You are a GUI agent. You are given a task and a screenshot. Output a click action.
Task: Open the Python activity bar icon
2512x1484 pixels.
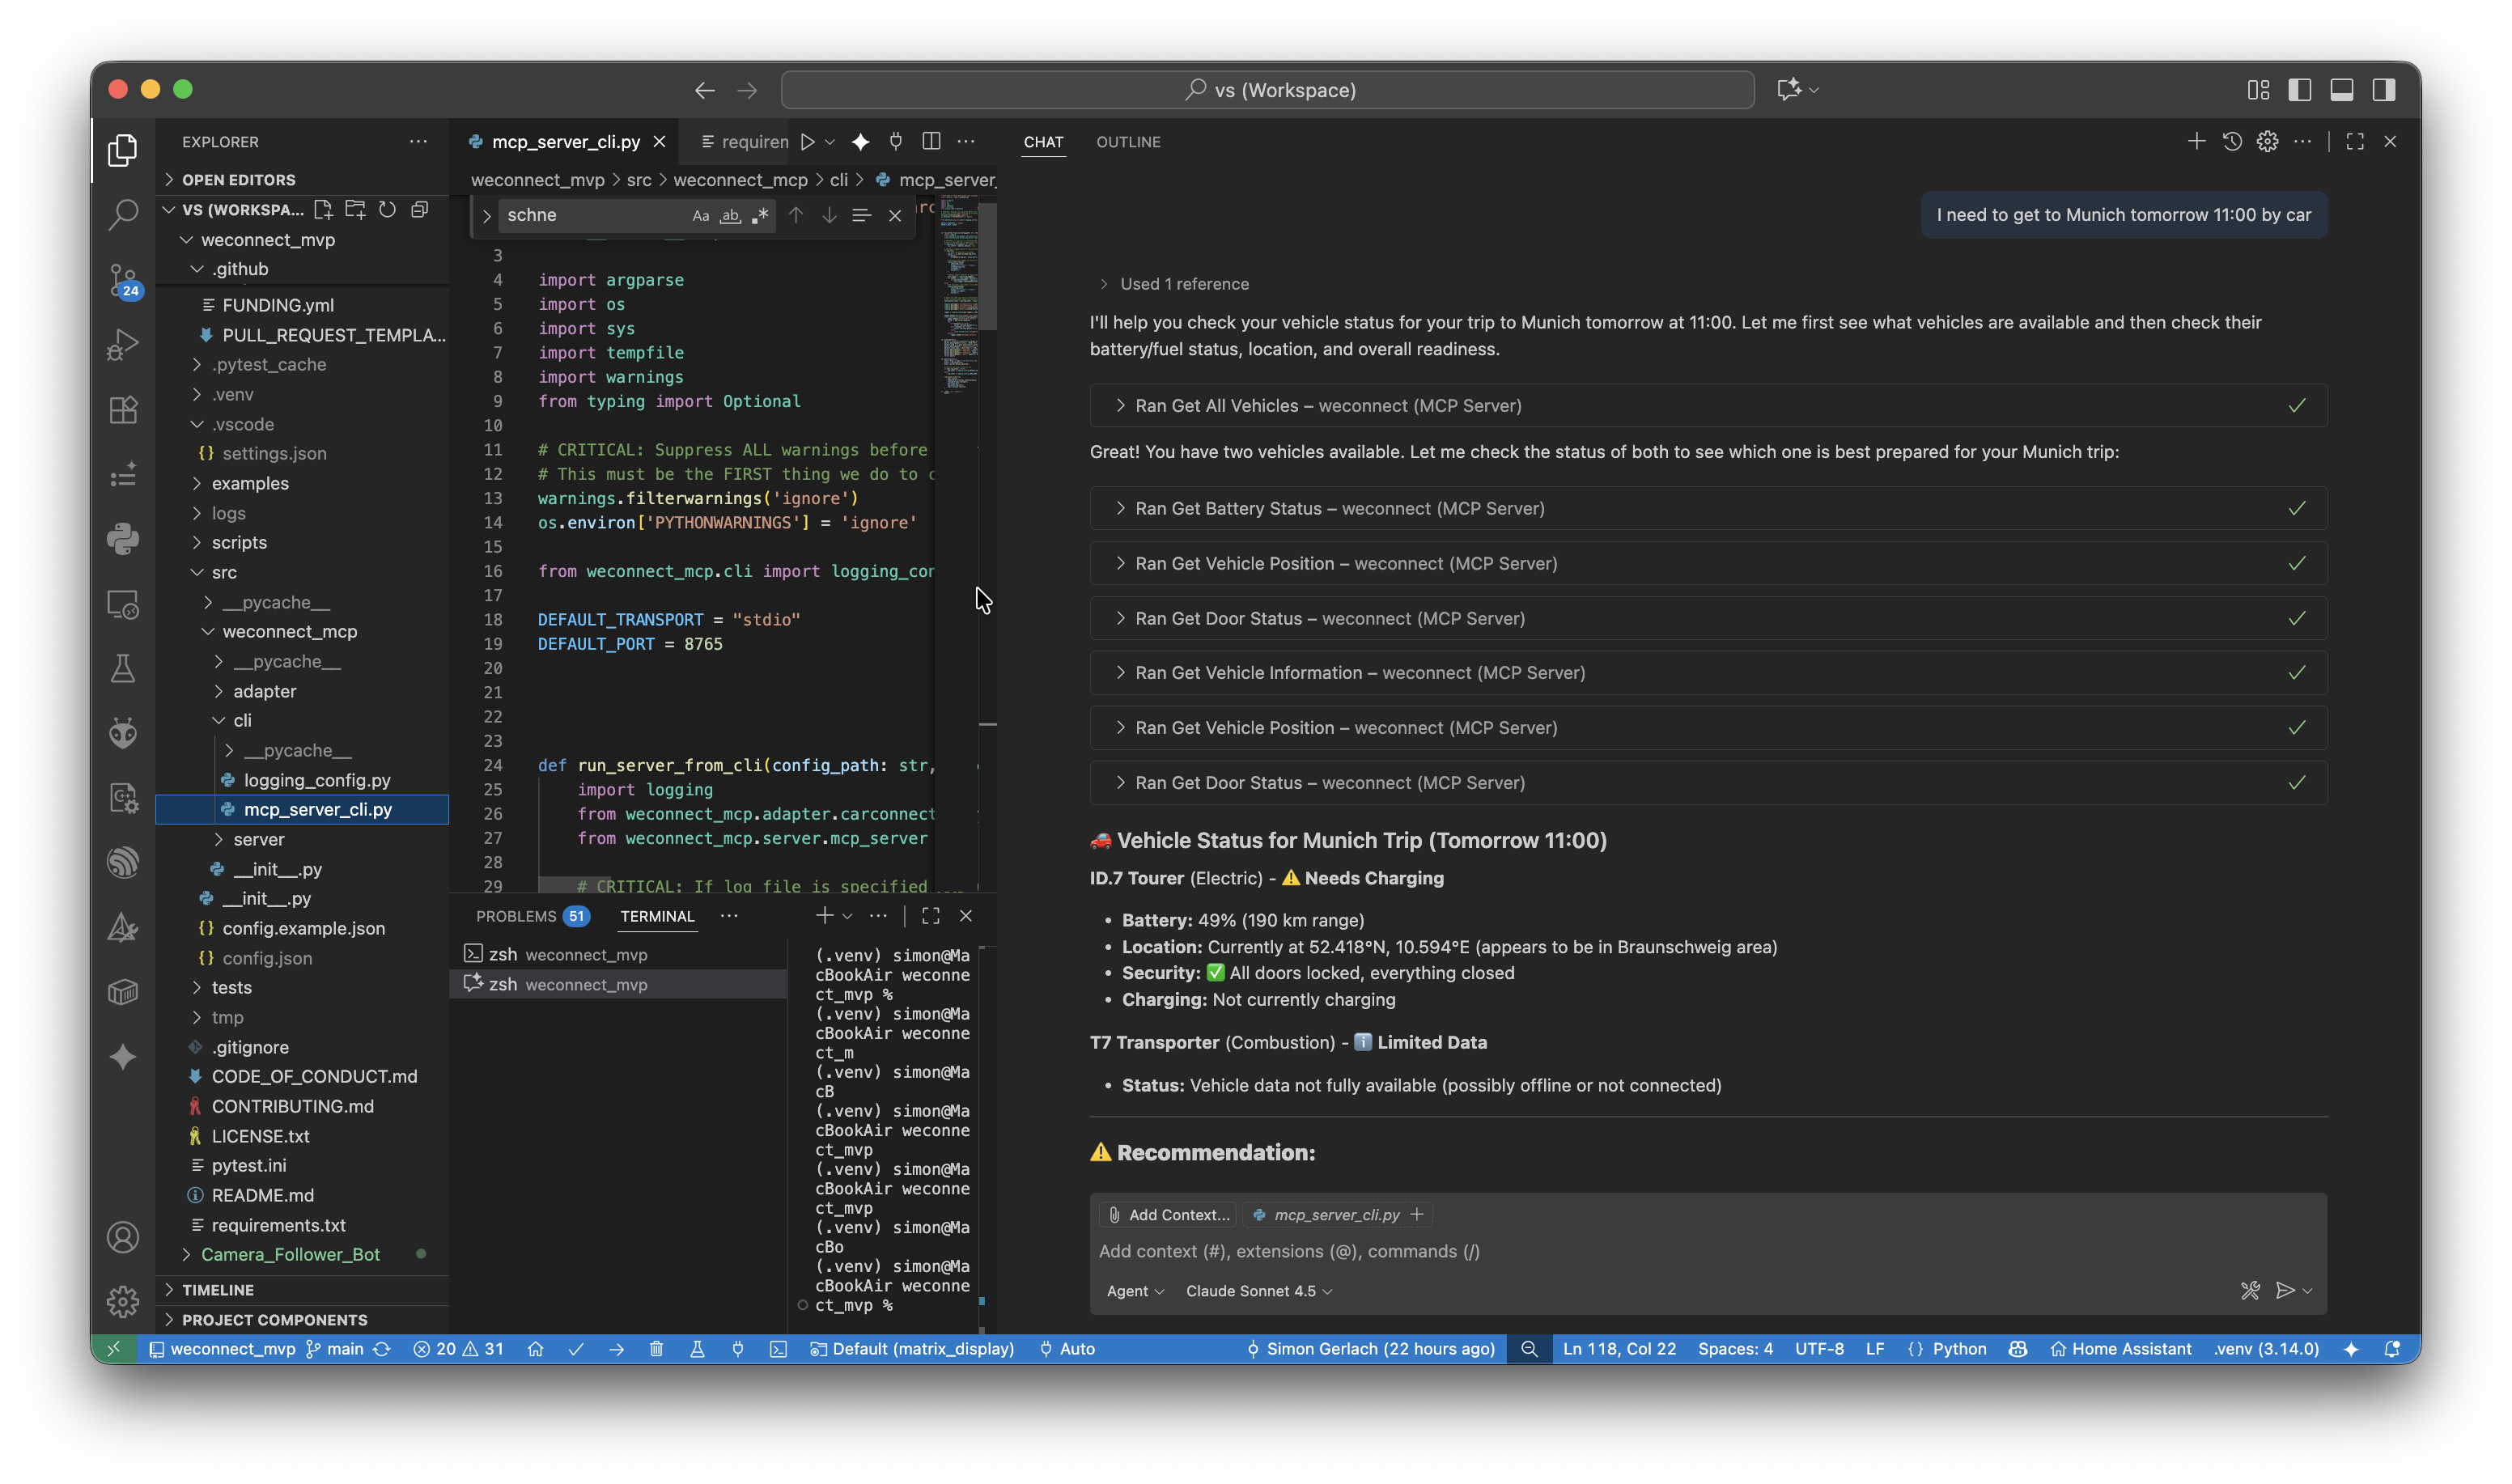pos(123,539)
